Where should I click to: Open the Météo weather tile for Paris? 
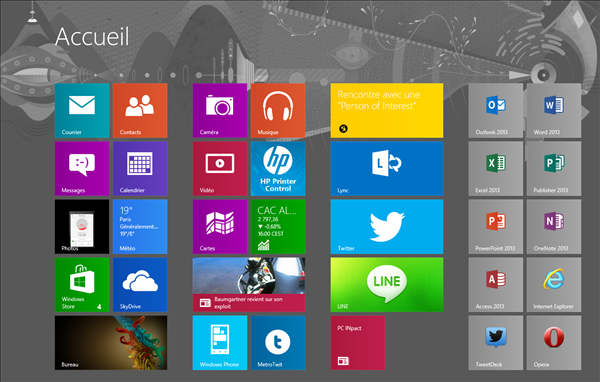(140, 227)
